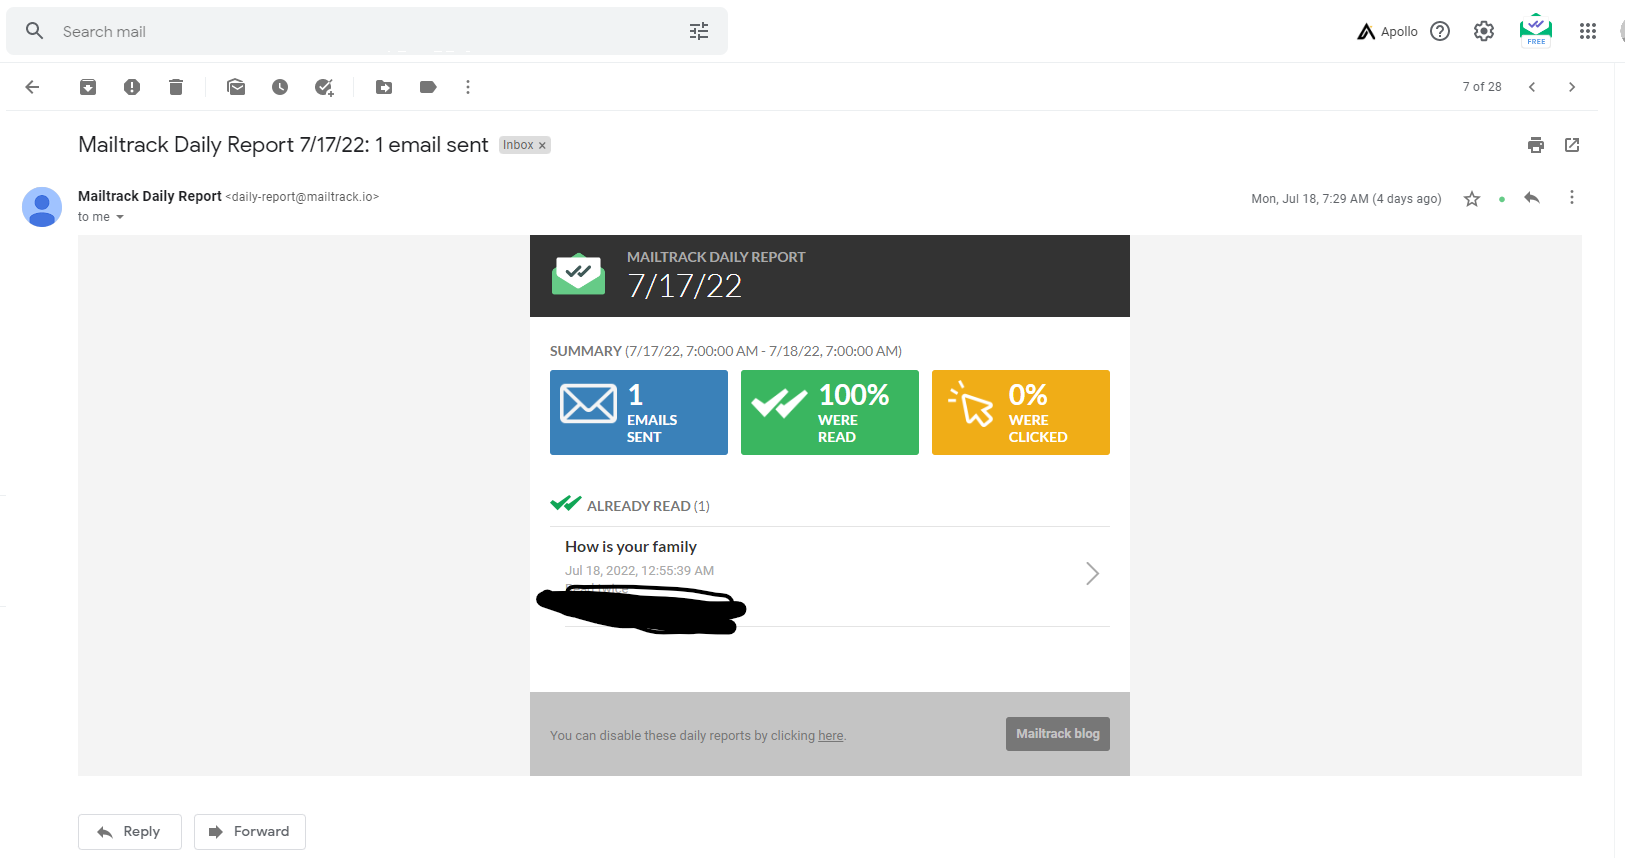The image size is (1625, 858).
Task: Expand 'to me' recipient details
Action: point(120,217)
